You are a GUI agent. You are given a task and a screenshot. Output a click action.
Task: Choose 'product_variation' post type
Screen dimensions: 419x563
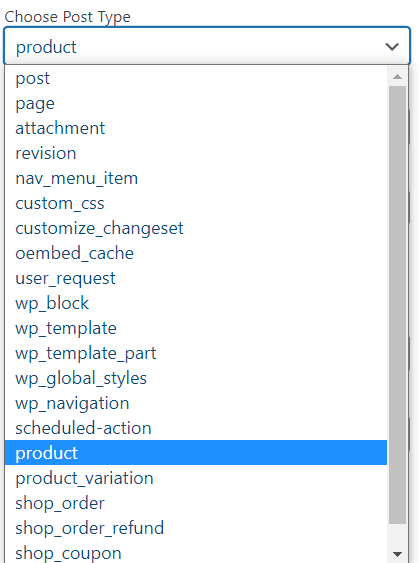click(x=196, y=478)
